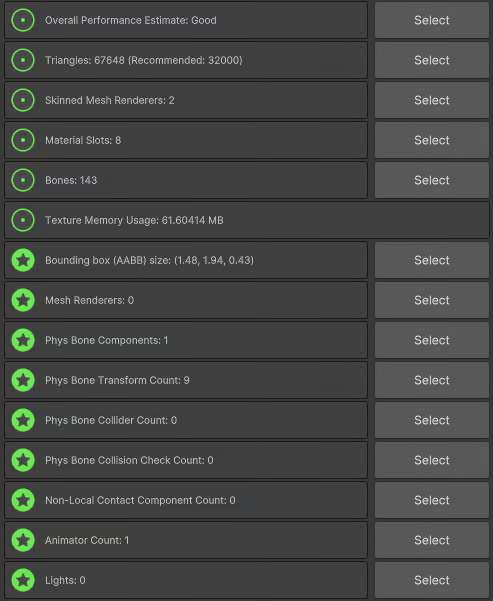Click Select for Non-Local Contact Component Count
Image resolution: width=493 pixels, height=601 pixels.
(x=432, y=500)
